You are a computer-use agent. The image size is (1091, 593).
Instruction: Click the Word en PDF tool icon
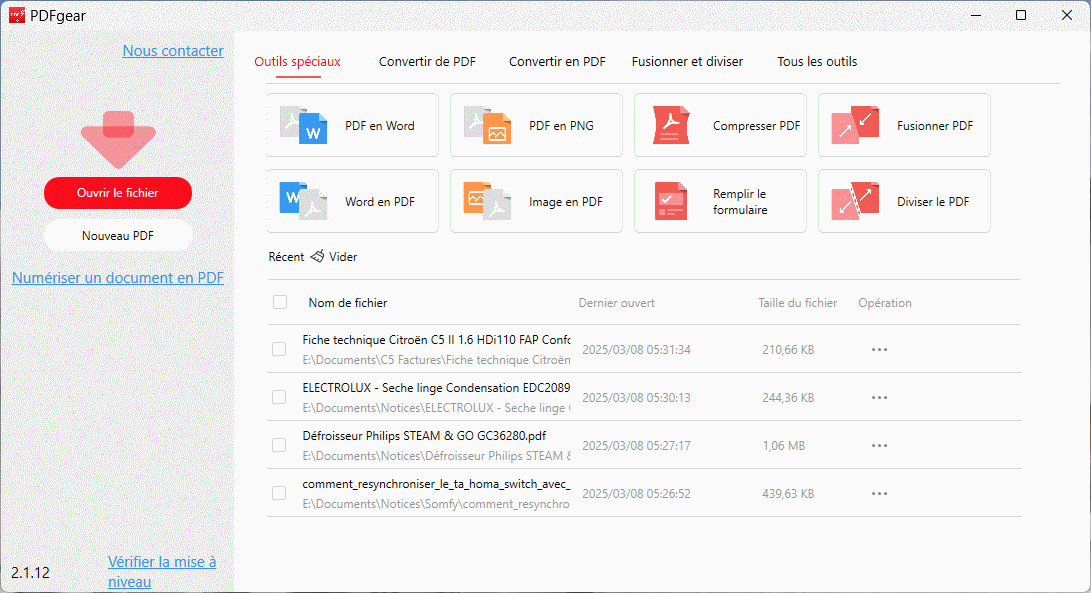(x=303, y=201)
